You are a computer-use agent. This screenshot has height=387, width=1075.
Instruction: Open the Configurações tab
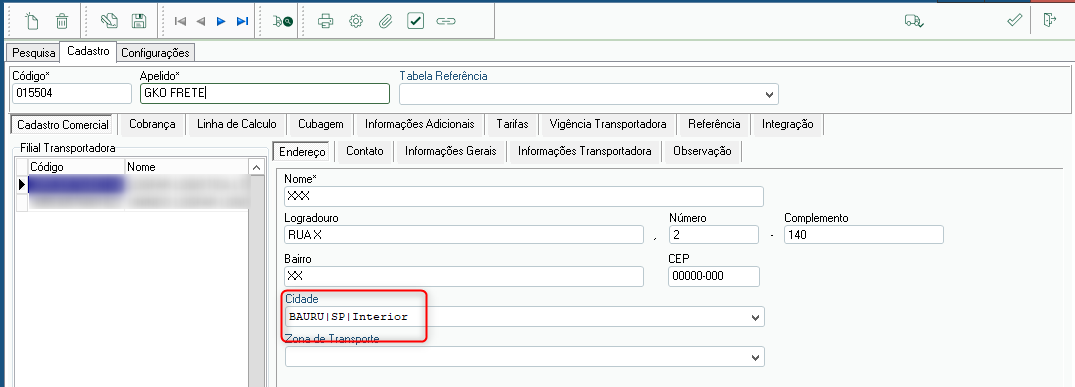[x=155, y=53]
